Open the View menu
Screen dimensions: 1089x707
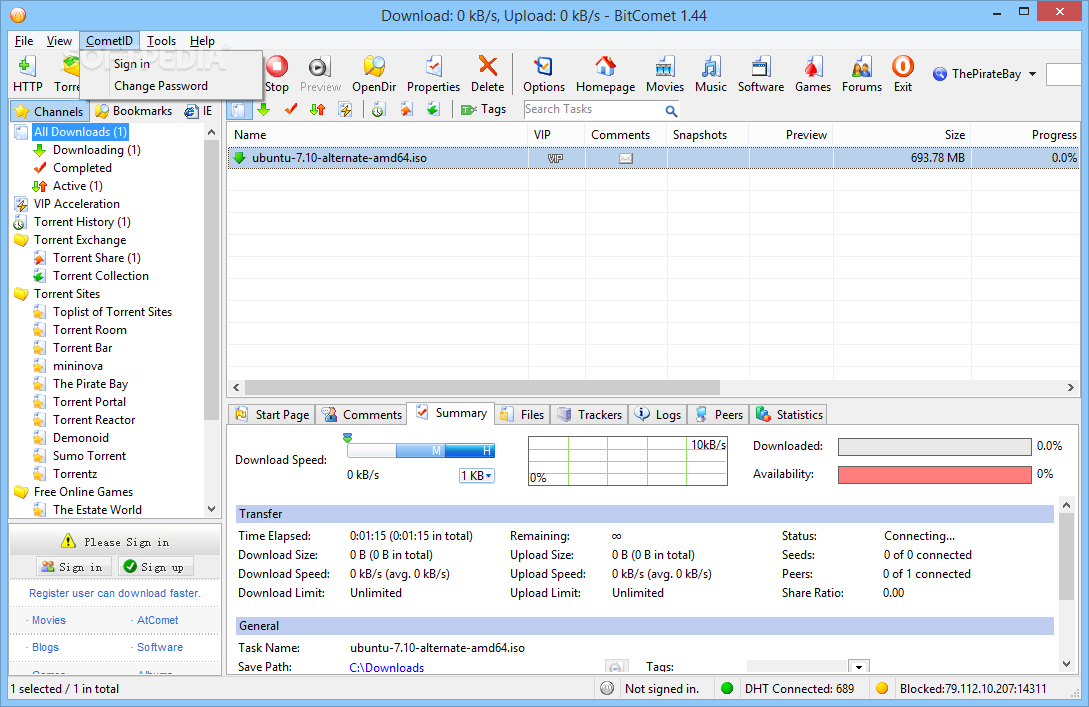click(59, 41)
